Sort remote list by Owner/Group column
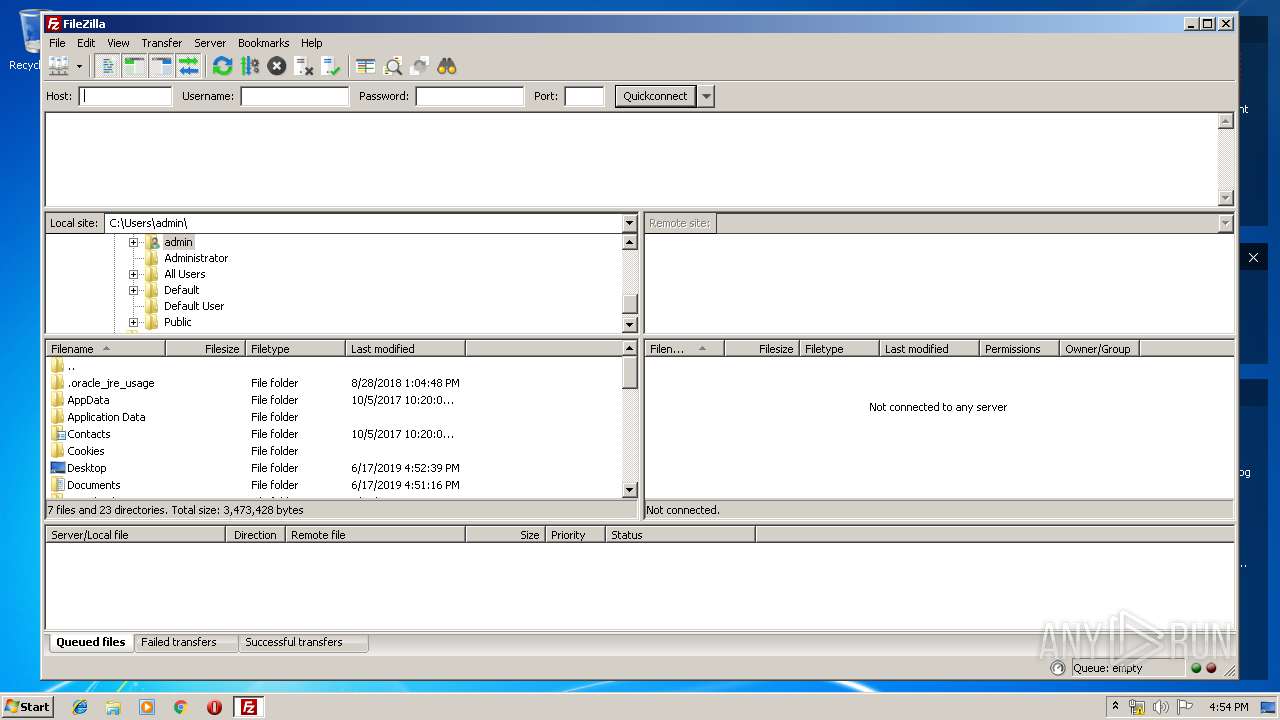This screenshot has width=1280, height=720. pos(1099,349)
